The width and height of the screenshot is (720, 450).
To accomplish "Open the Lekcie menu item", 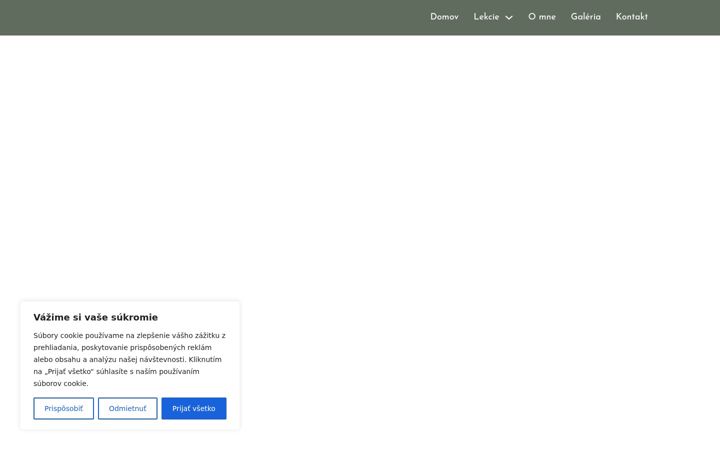I will [x=486, y=17].
